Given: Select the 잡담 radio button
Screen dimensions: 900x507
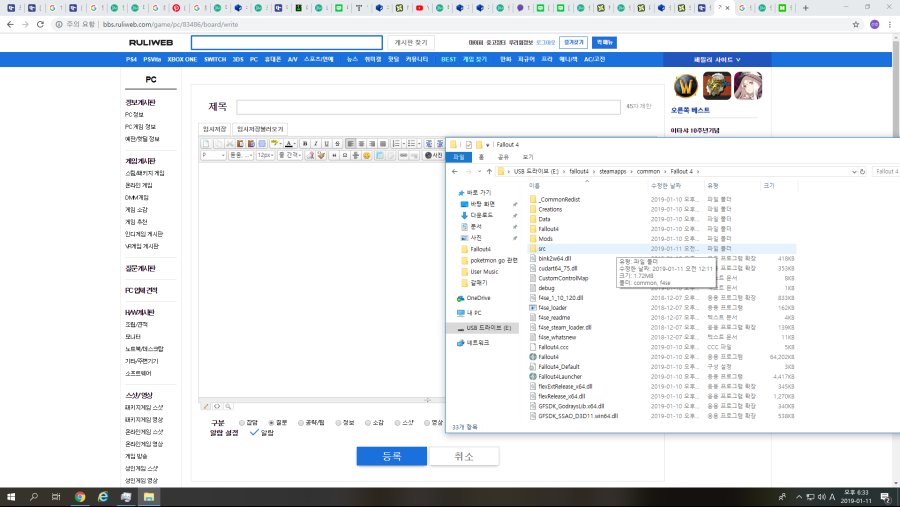Looking at the screenshot, I should click(241, 422).
